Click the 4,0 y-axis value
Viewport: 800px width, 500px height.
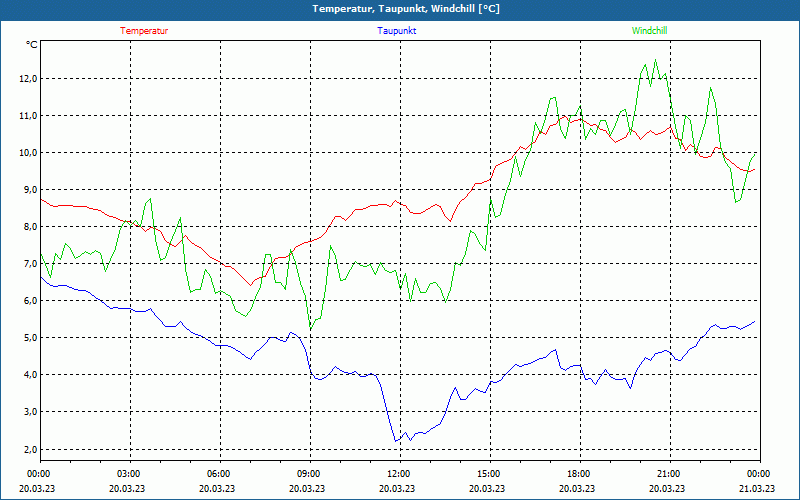(30, 374)
